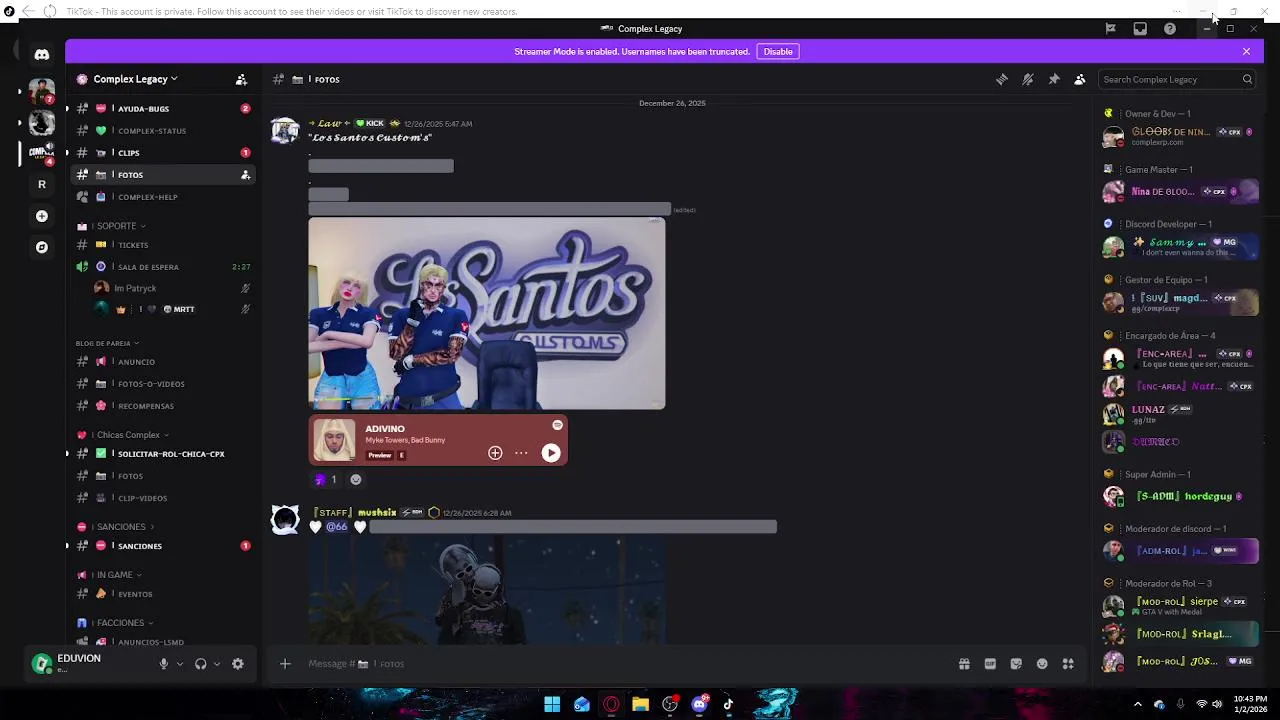Open TikTok from the taskbar
Viewport: 1280px width, 720px height.
pyautogui.click(x=728, y=704)
